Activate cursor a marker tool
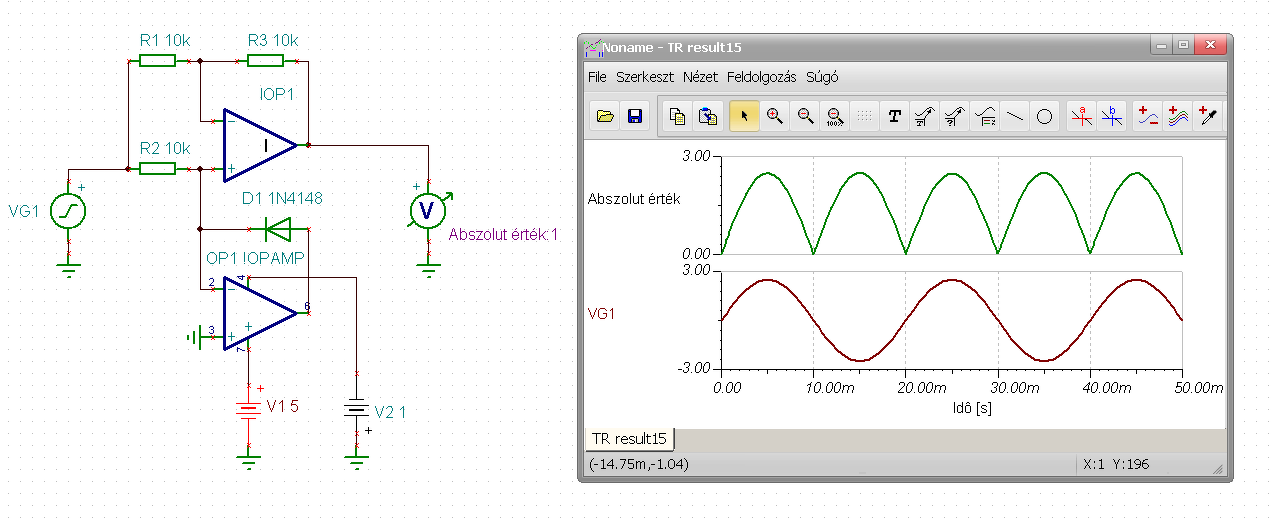Image resolution: width=1278 pixels, height=518 pixels. click(1080, 117)
